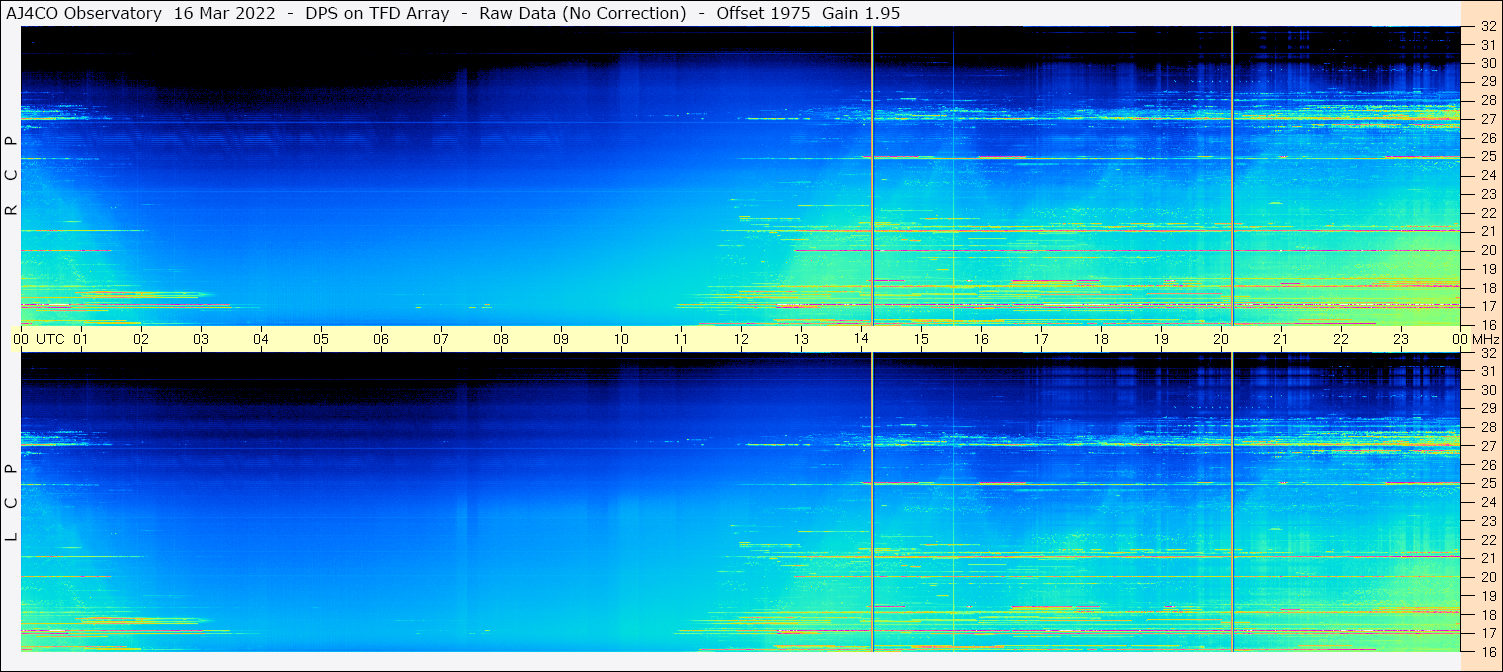Click the 'MHz' label on the time axis
Image resolution: width=1503 pixels, height=672 pixels.
[x=1484, y=339]
